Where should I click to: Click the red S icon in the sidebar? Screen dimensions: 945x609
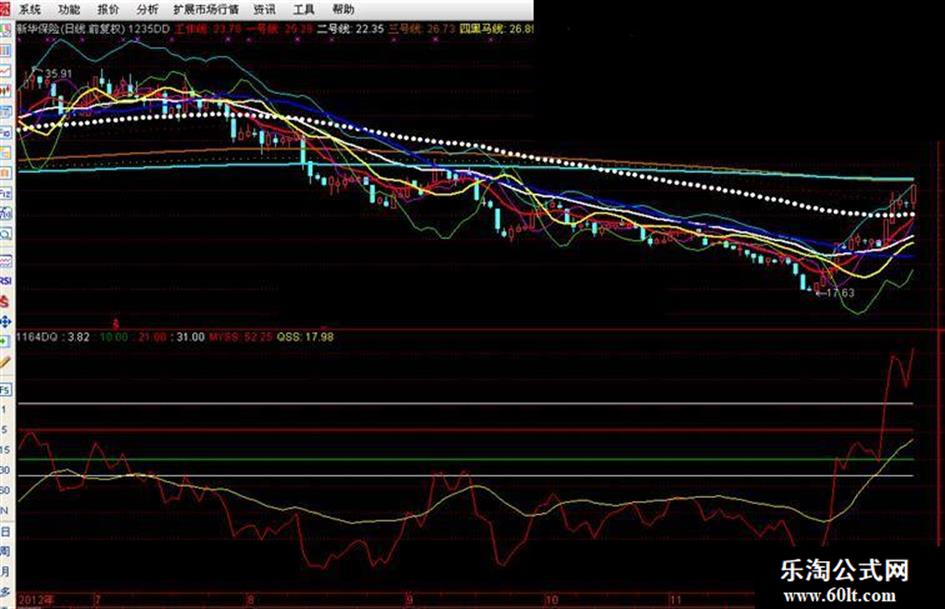pos(5,301)
